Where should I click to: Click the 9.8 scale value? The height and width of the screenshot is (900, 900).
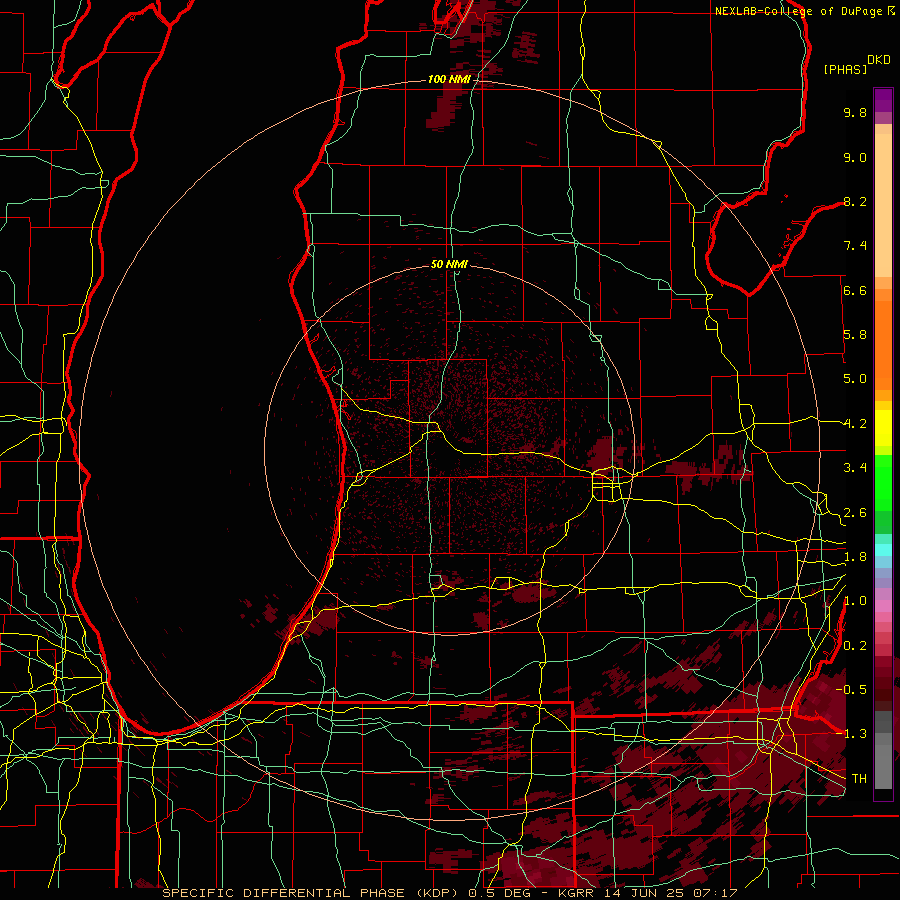[855, 112]
